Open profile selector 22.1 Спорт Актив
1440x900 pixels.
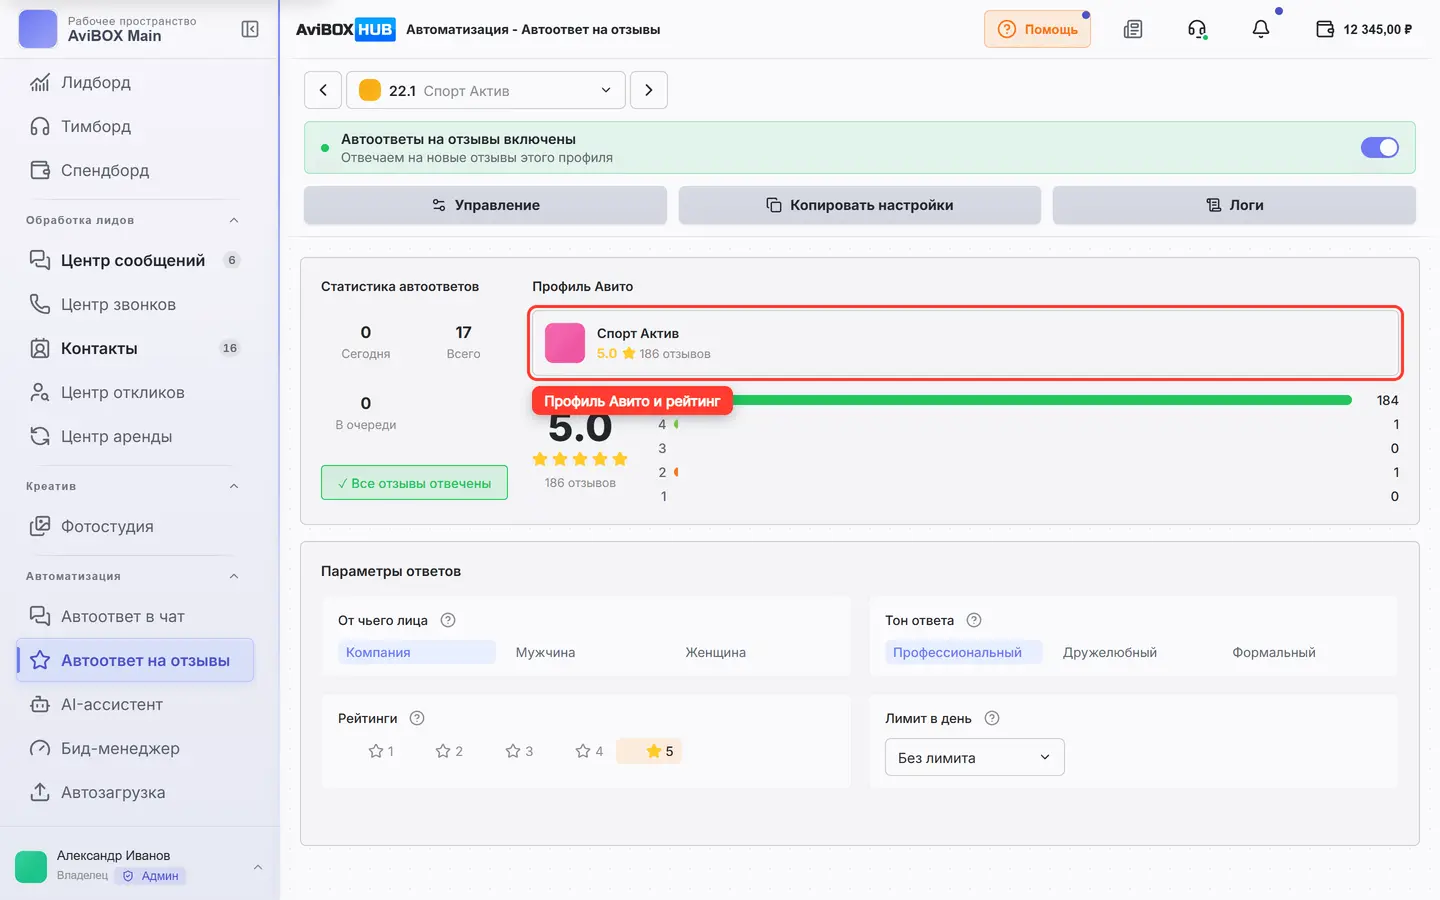[486, 90]
